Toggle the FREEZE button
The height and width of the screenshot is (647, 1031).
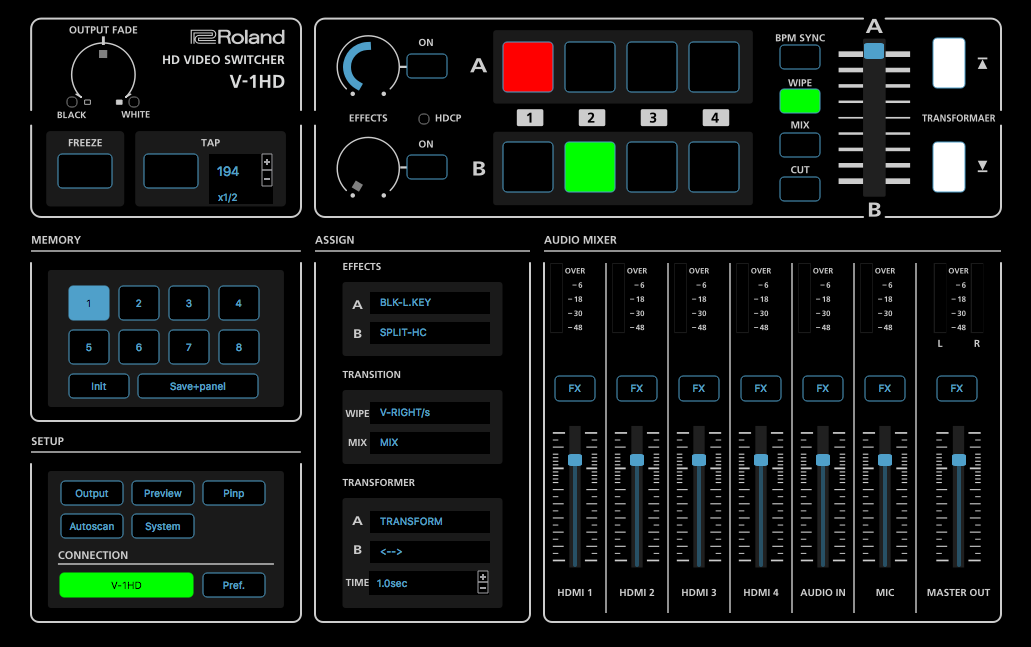tap(85, 171)
